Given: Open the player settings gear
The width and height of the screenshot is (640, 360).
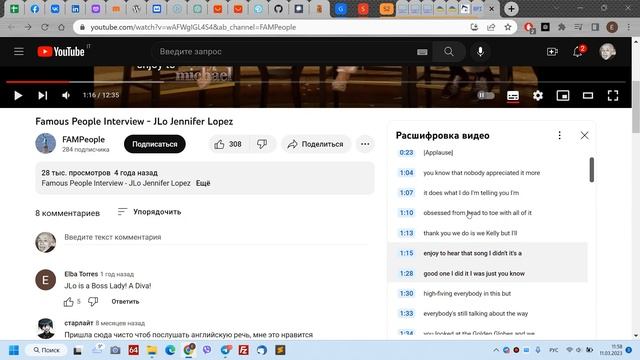Looking at the screenshot, I should click(x=538, y=96).
